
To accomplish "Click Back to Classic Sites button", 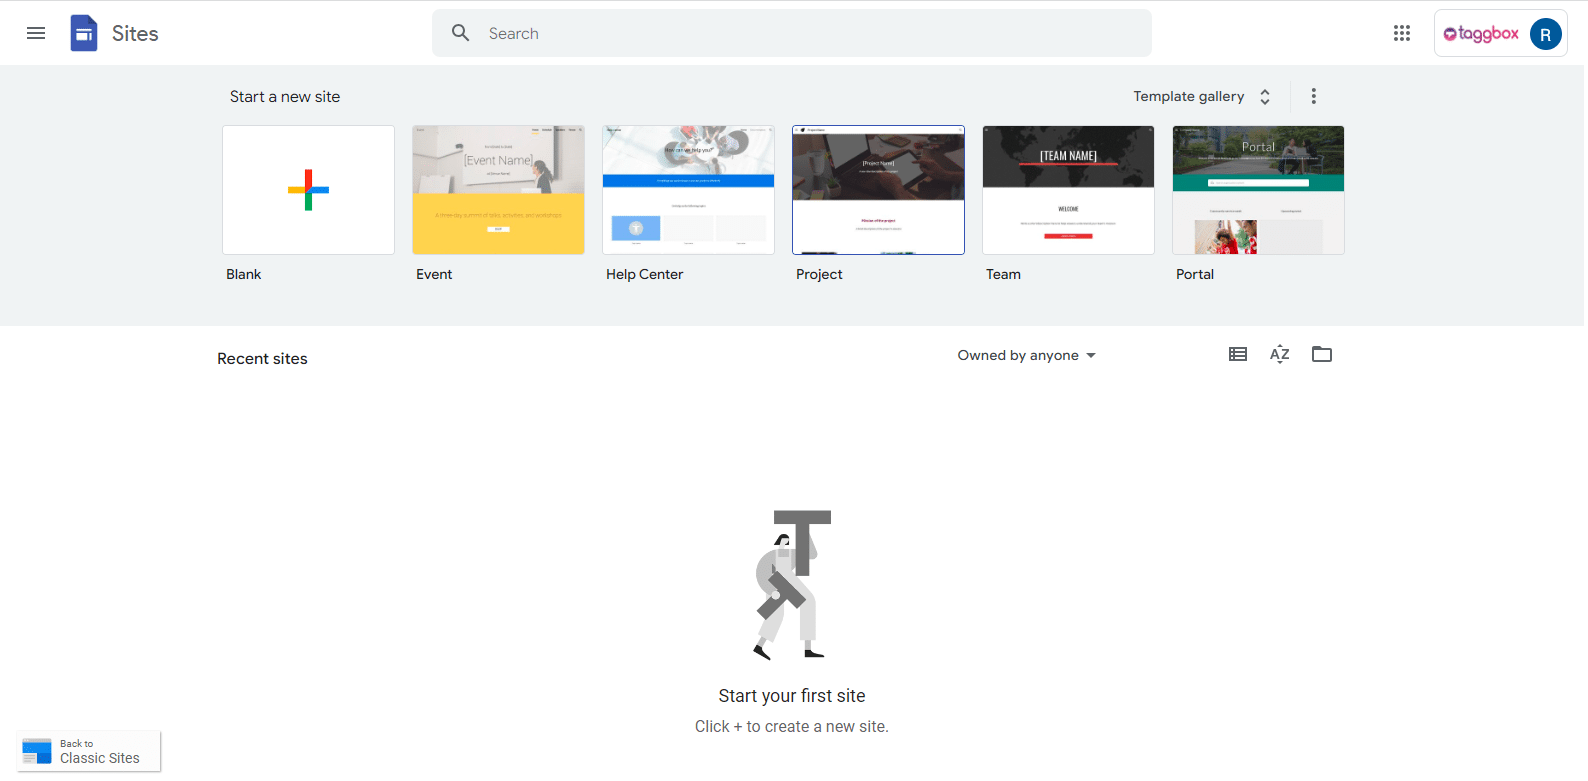I will point(89,752).
